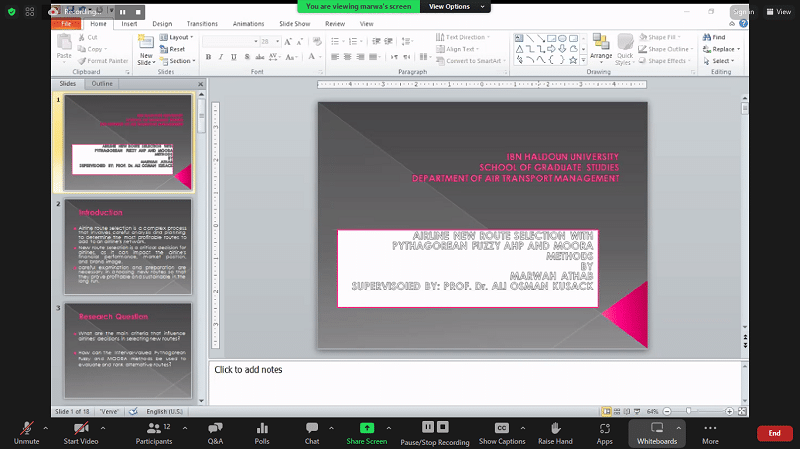Click the zoom slider in status bar
The image size is (800, 449).
[x=689, y=411]
